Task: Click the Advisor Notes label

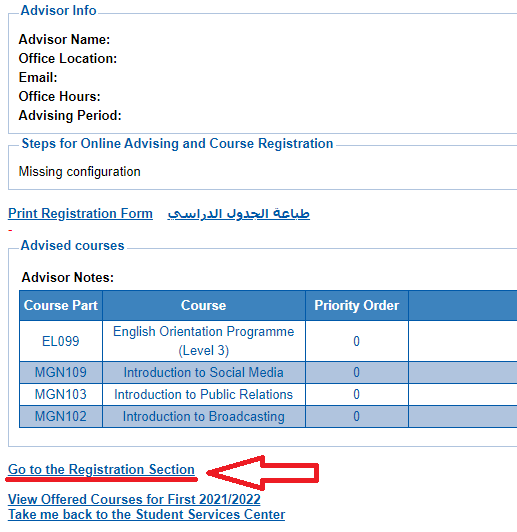Action: tap(68, 278)
